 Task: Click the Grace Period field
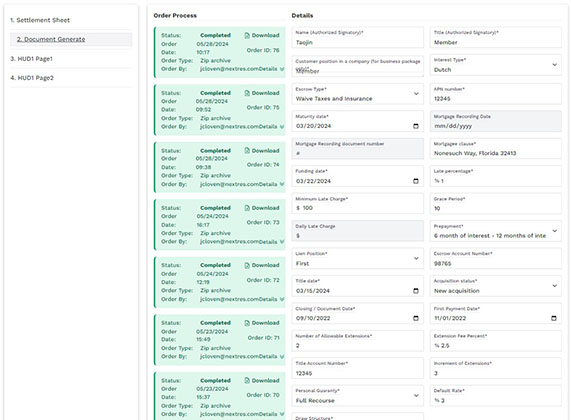click(495, 204)
